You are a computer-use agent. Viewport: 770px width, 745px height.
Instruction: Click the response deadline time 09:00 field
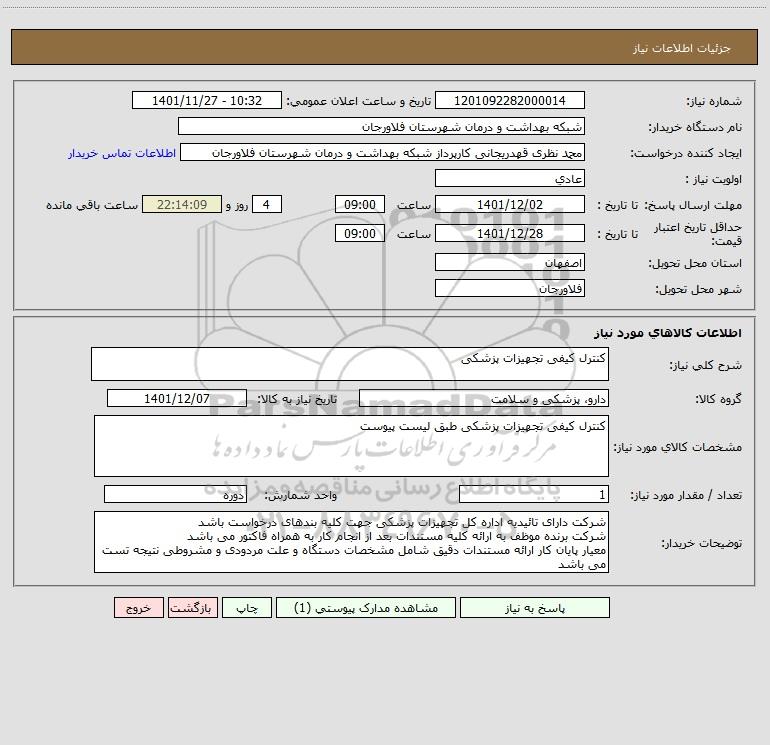pos(359,204)
